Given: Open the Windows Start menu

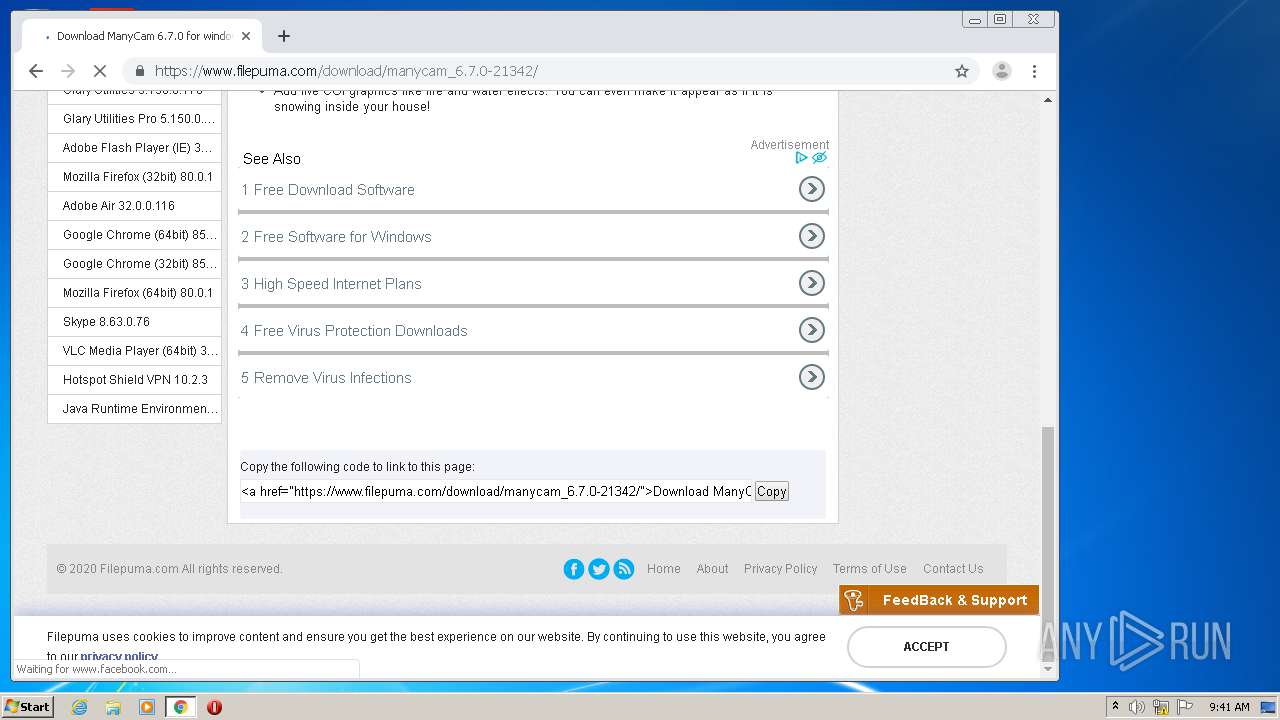Looking at the screenshot, I should (27, 706).
